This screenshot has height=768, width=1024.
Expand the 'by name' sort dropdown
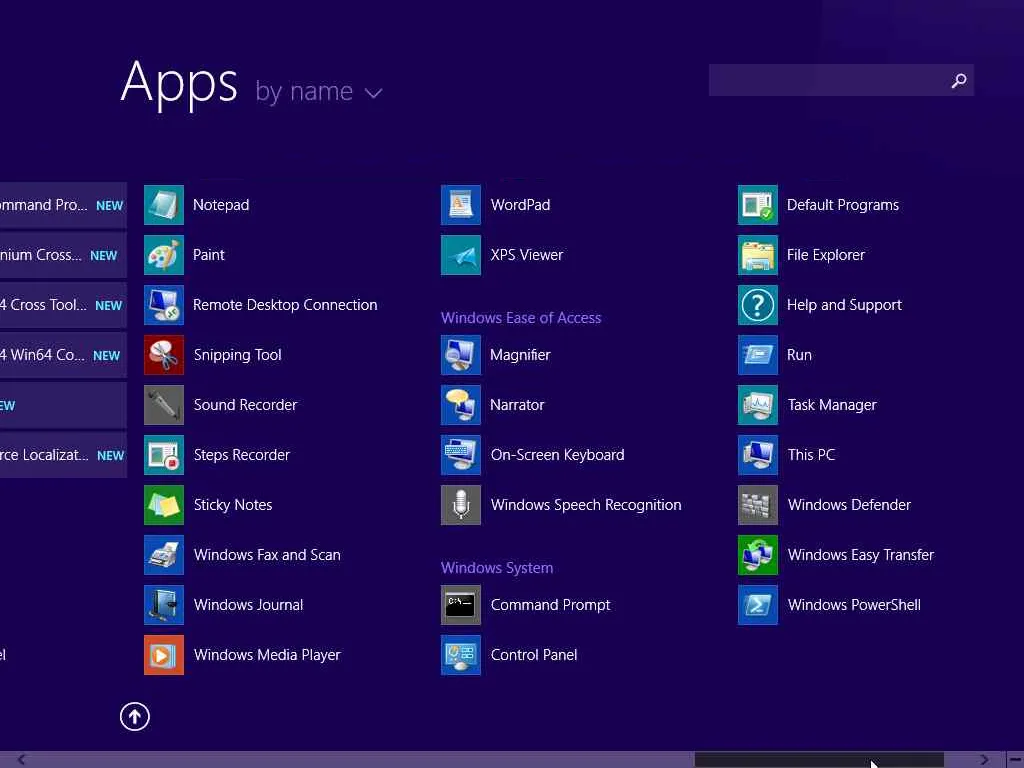pos(319,91)
